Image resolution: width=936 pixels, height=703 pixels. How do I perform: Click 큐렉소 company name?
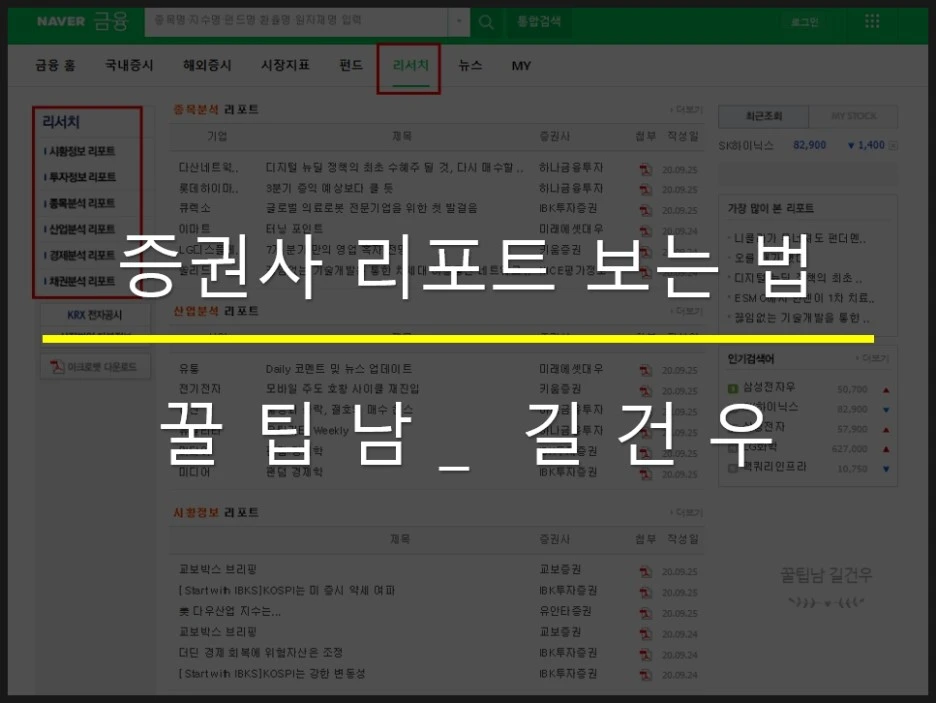coord(195,209)
